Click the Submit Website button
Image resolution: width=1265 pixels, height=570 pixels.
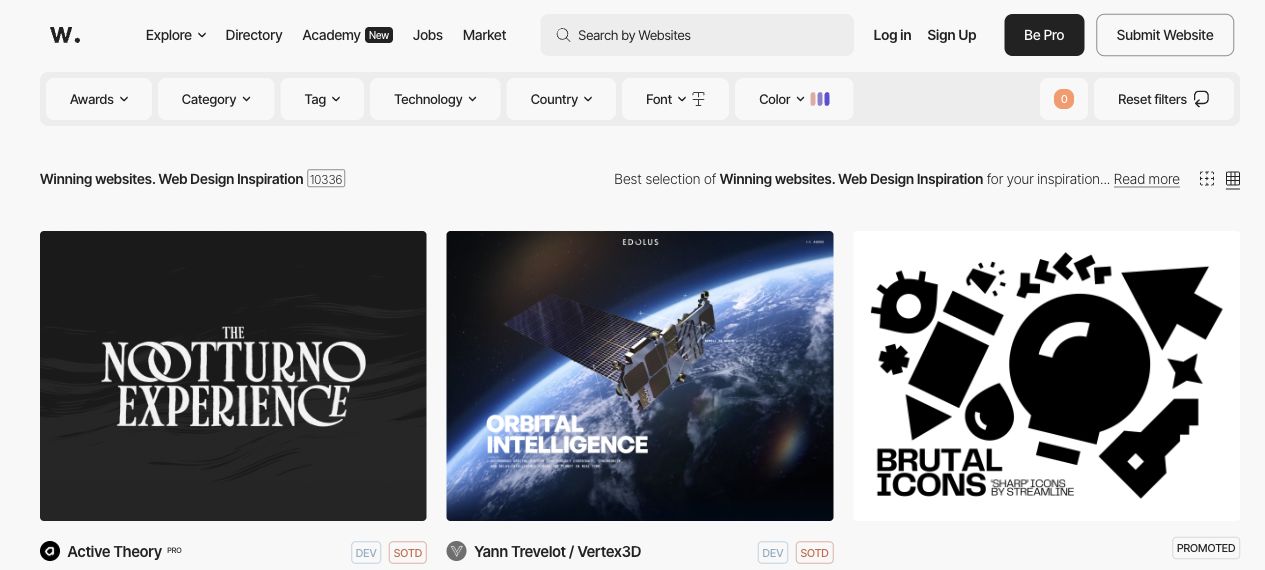(x=1165, y=35)
